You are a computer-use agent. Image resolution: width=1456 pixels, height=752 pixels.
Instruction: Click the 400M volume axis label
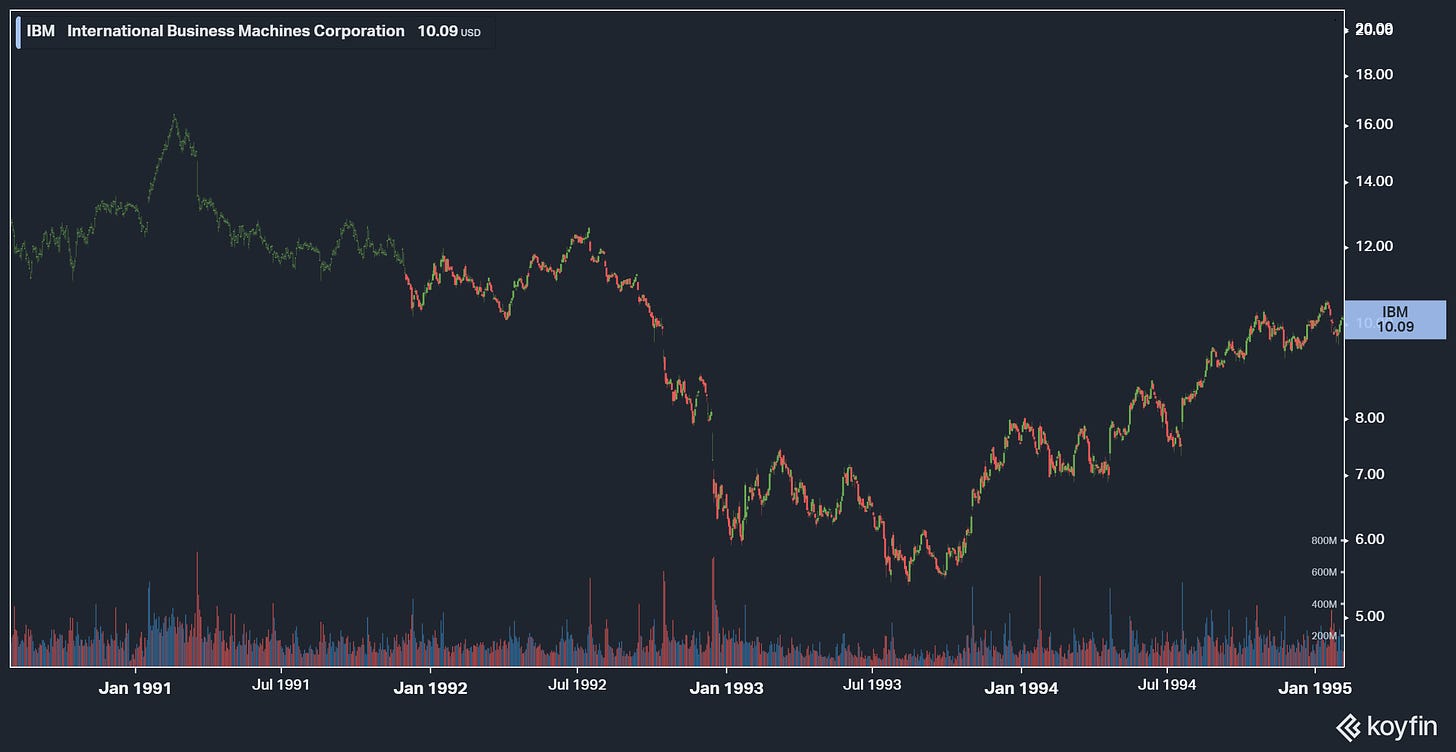(1323, 605)
